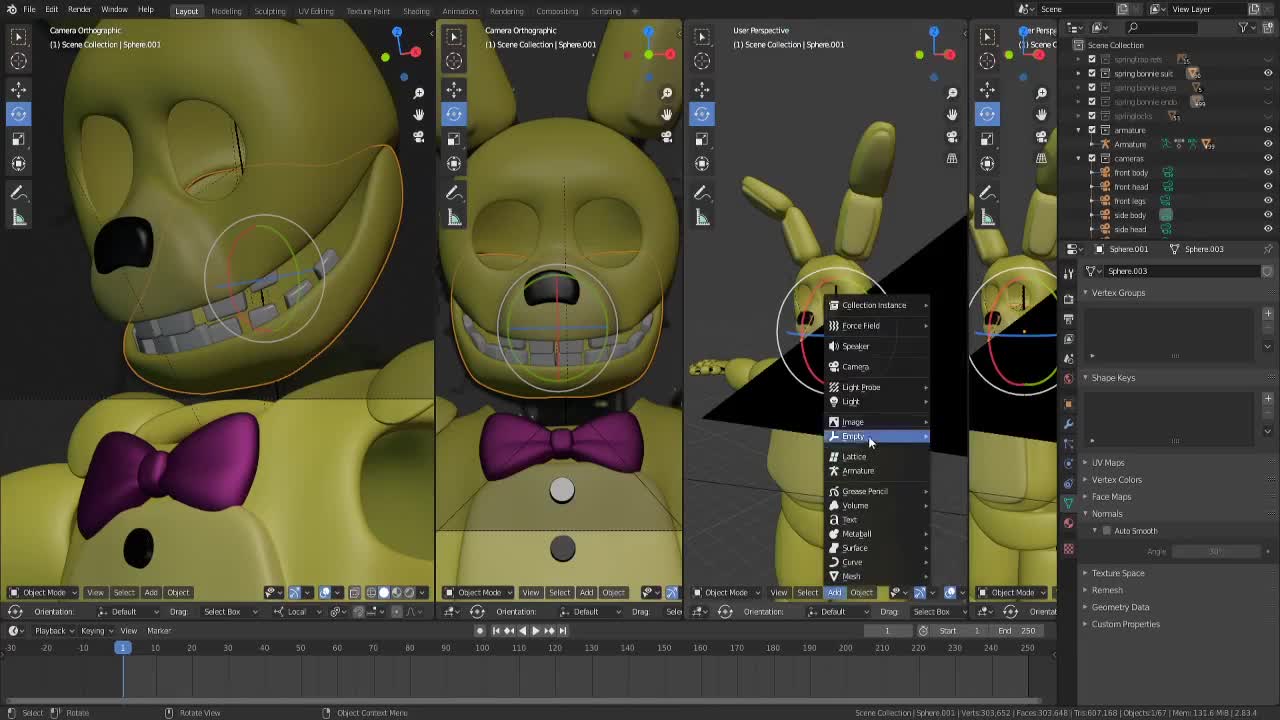Open Keying menu in timeline
Image resolution: width=1280 pixels, height=720 pixels.
coord(95,631)
